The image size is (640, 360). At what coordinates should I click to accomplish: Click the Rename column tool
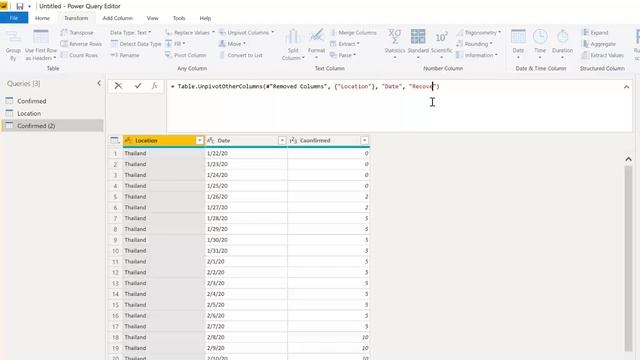pos(125,55)
